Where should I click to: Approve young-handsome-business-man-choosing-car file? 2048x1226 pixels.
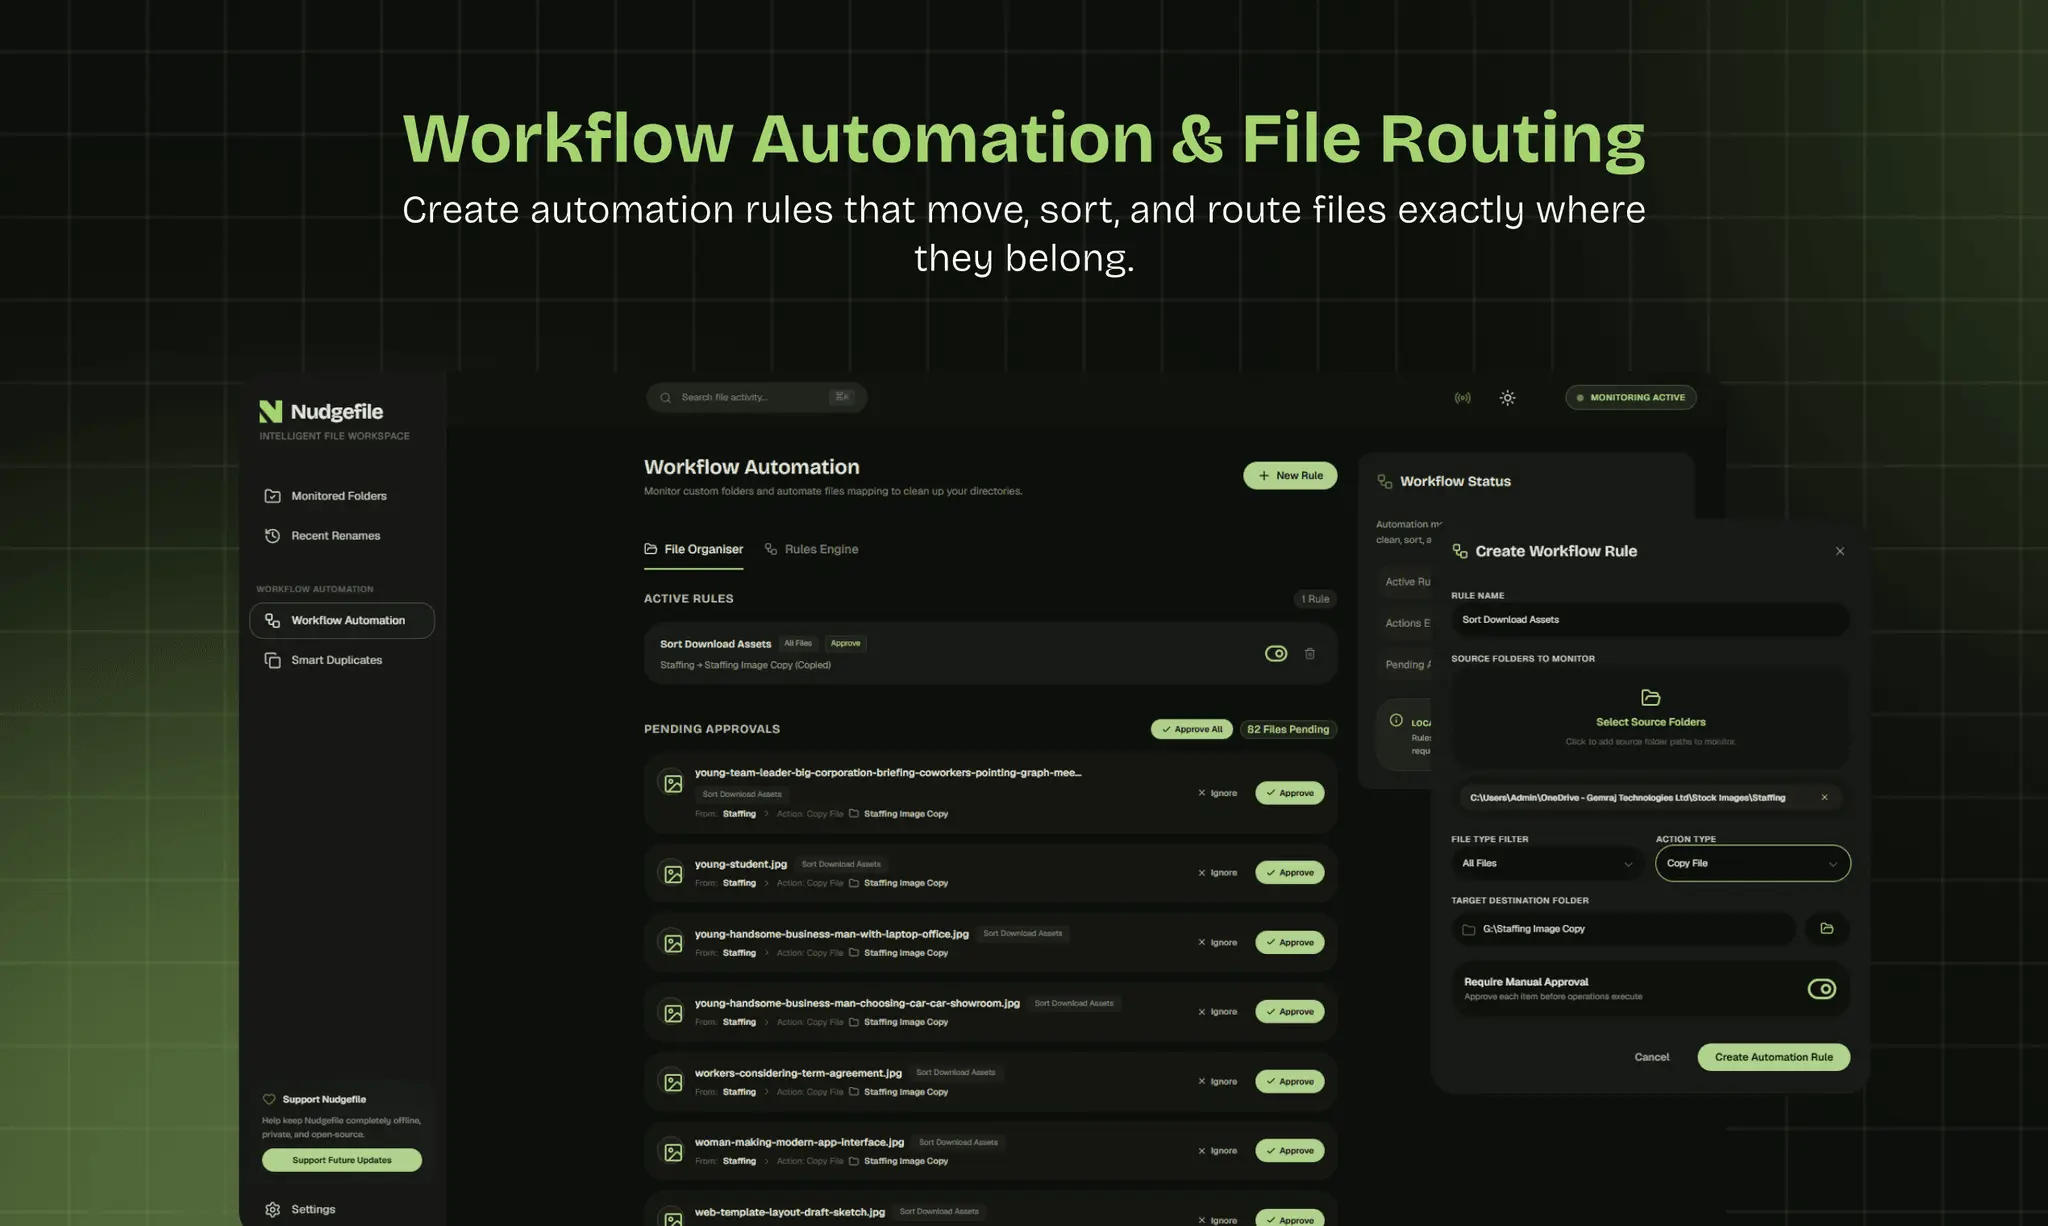tap(1290, 1012)
